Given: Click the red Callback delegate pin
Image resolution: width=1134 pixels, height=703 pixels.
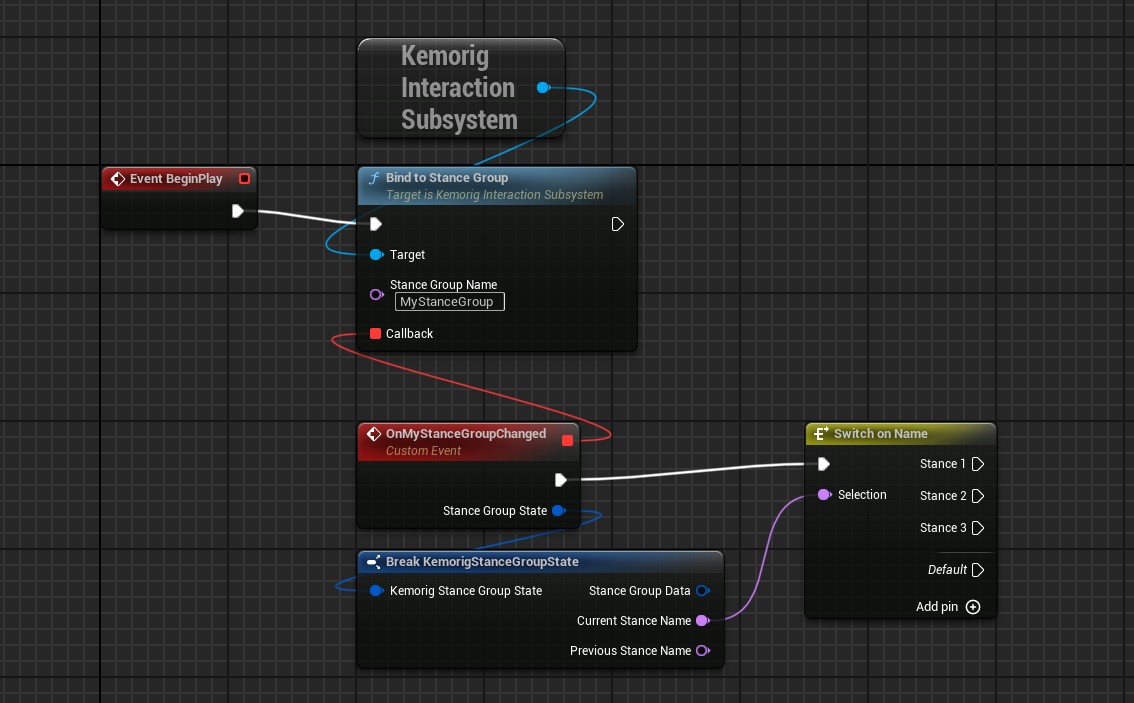Looking at the screenshot, I should pos(376,334).
